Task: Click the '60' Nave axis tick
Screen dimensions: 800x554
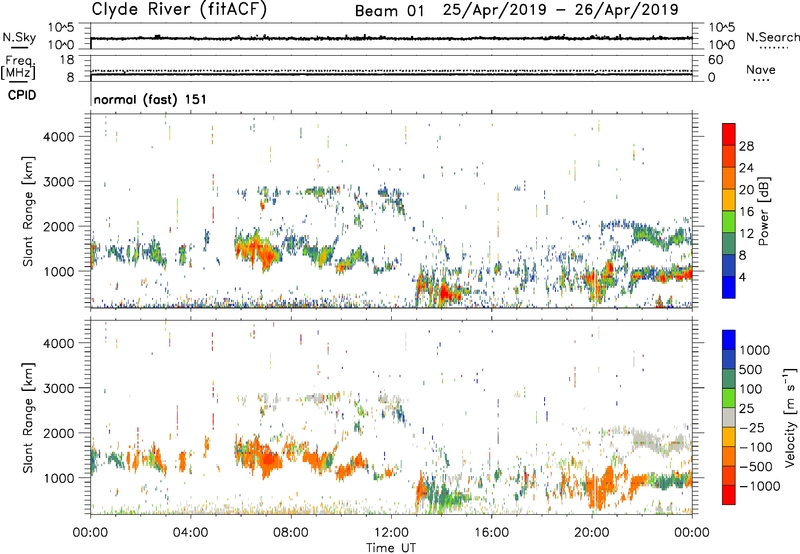Action: [715, 60]
